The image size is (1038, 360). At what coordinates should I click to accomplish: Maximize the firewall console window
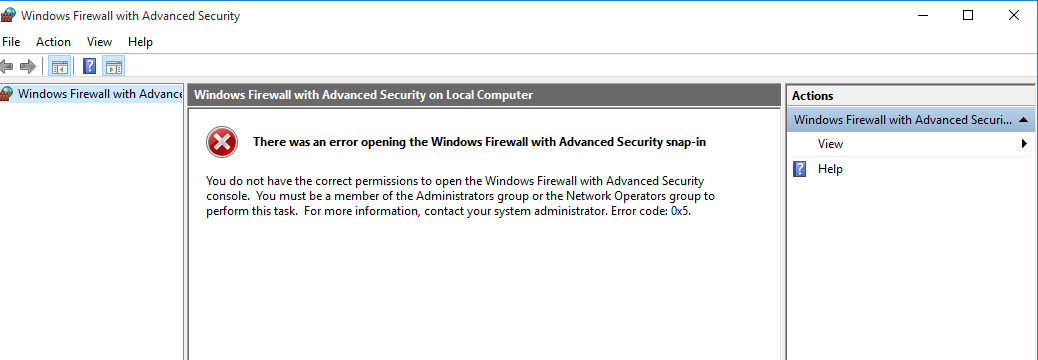coord(968,15)
